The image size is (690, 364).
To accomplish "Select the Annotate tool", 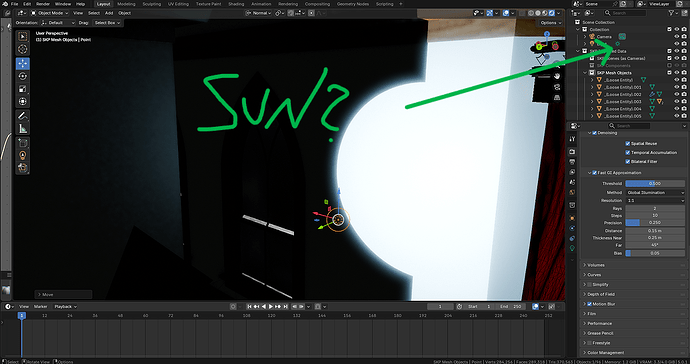I will 23,116.
